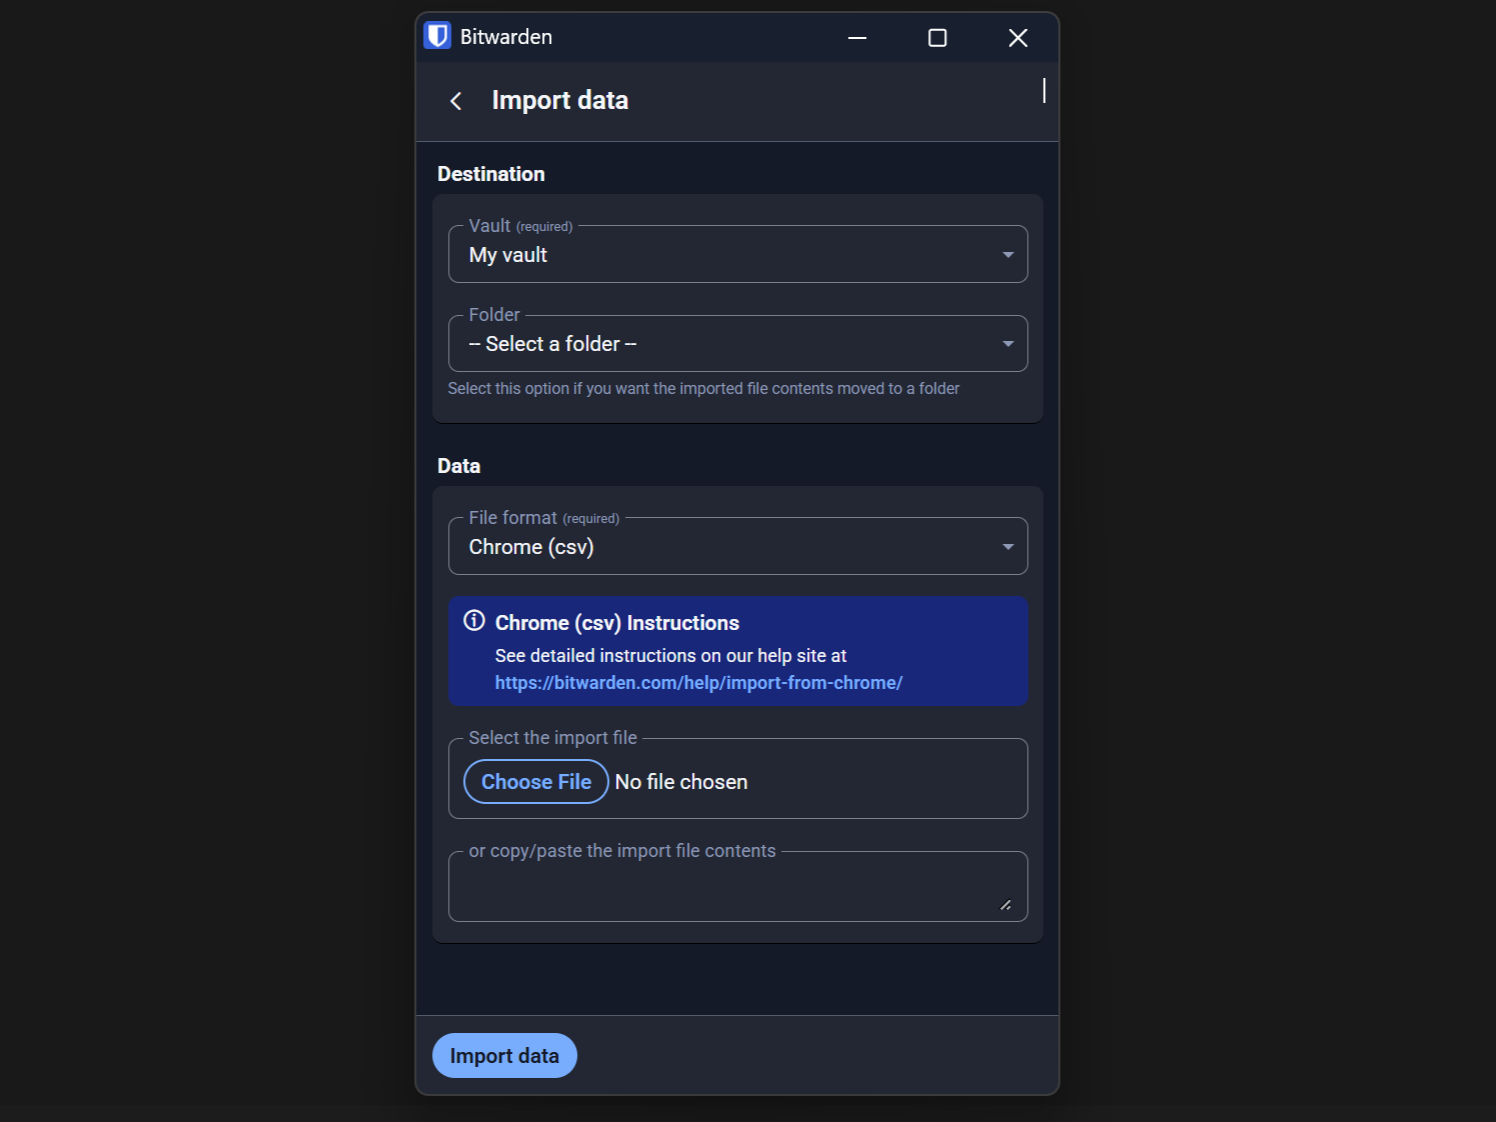Close the Bitwarden window
This screenshot has width=1496, height=1122.
coord(1018,38)
